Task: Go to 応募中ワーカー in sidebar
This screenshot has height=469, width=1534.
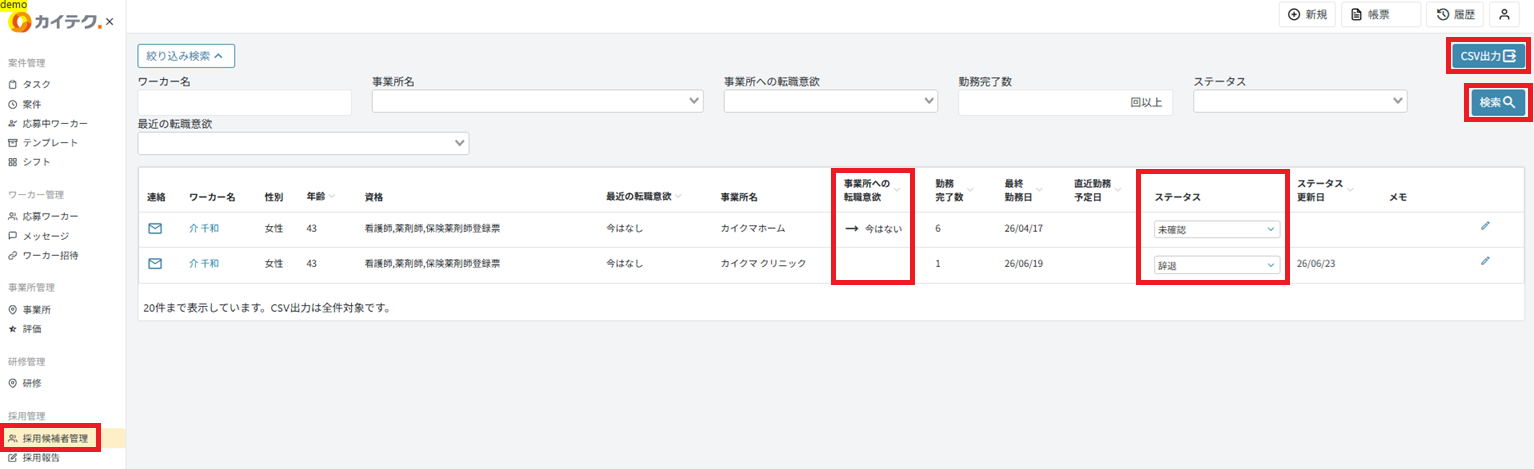Action: (54, 123)
